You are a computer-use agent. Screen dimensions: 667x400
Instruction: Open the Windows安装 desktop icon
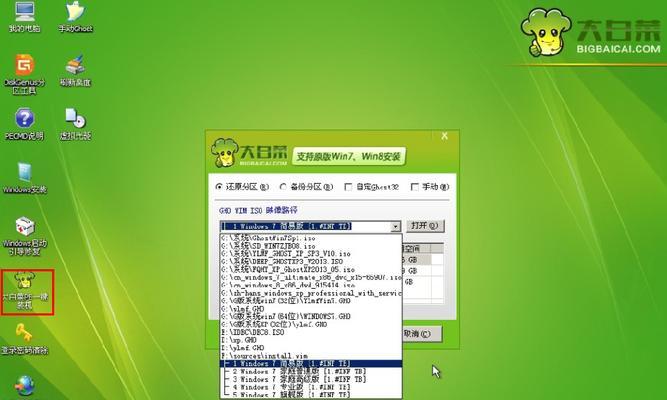(25, 178)
